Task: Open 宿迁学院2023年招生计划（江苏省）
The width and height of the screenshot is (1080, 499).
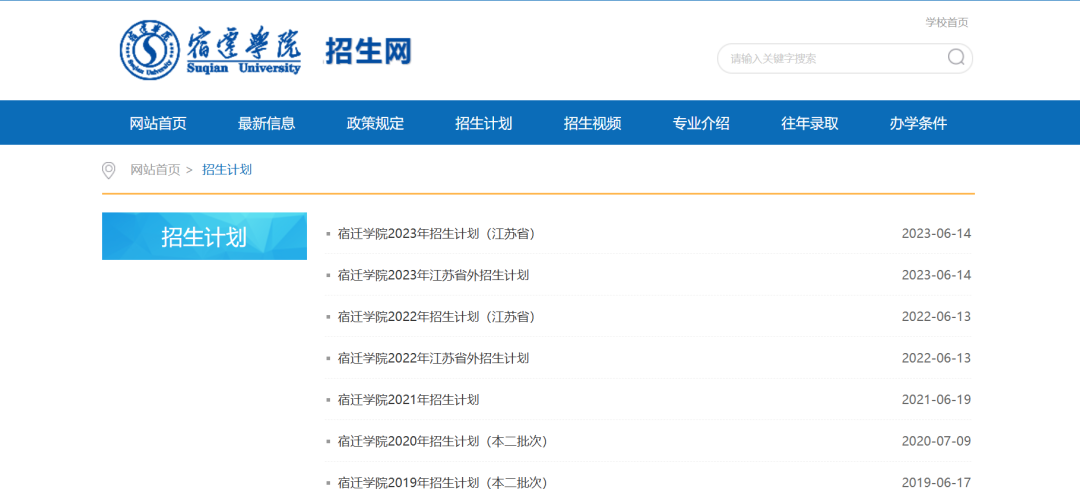Action: (437, 234)
